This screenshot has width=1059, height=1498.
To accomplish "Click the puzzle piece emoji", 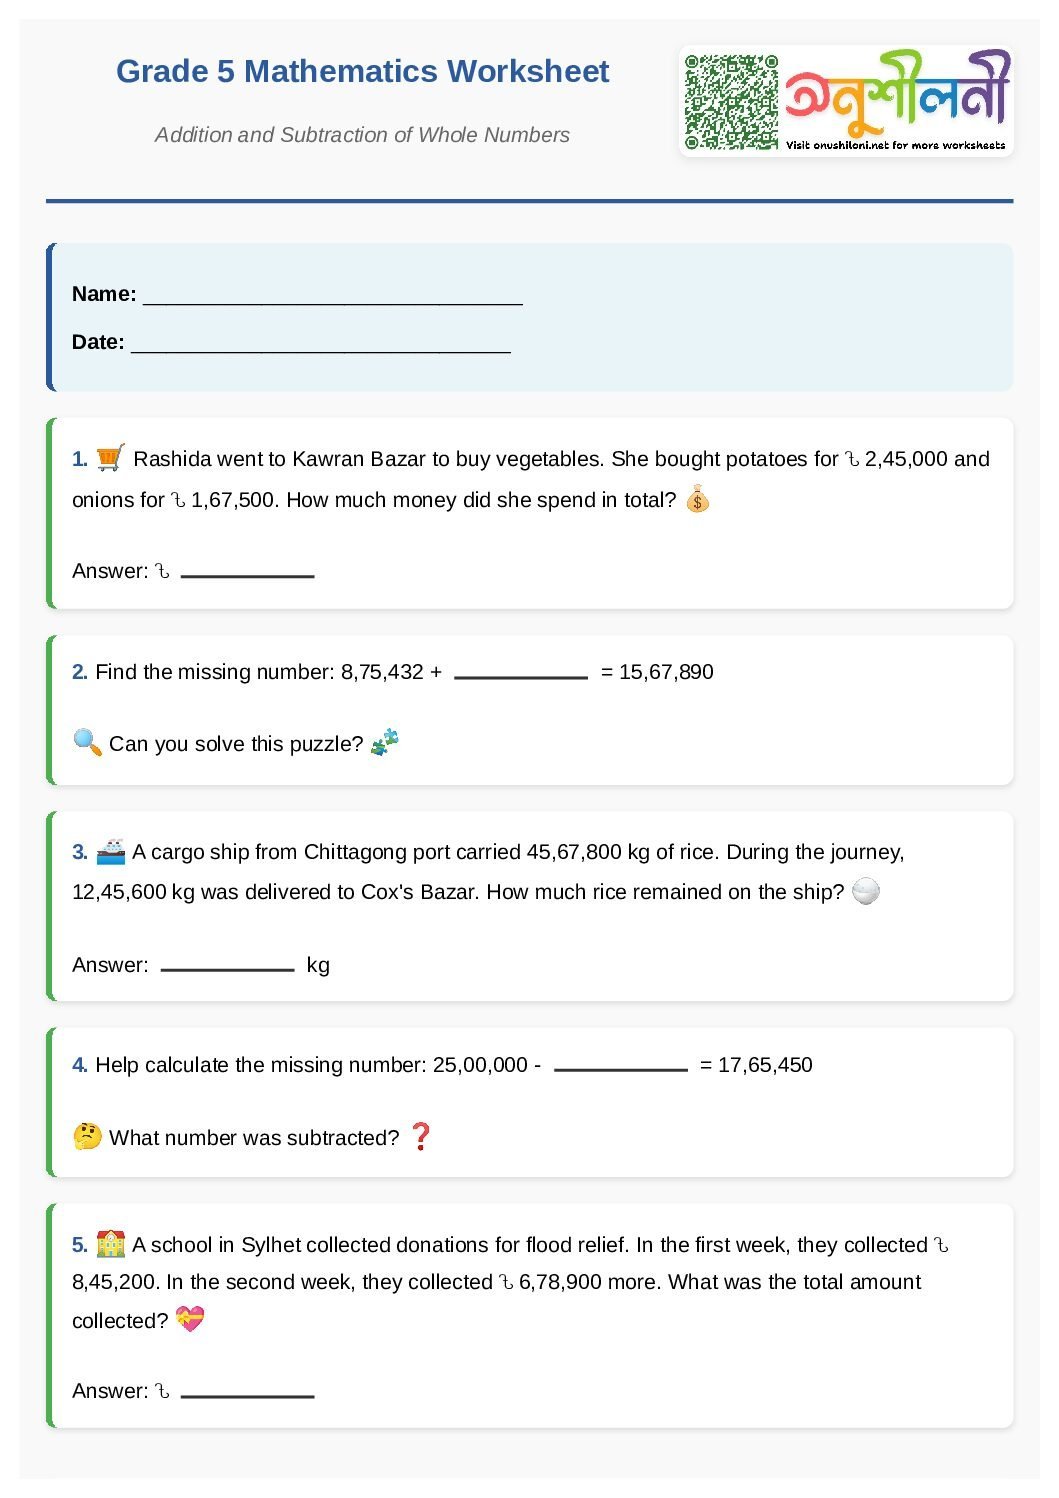I will 385,742.
